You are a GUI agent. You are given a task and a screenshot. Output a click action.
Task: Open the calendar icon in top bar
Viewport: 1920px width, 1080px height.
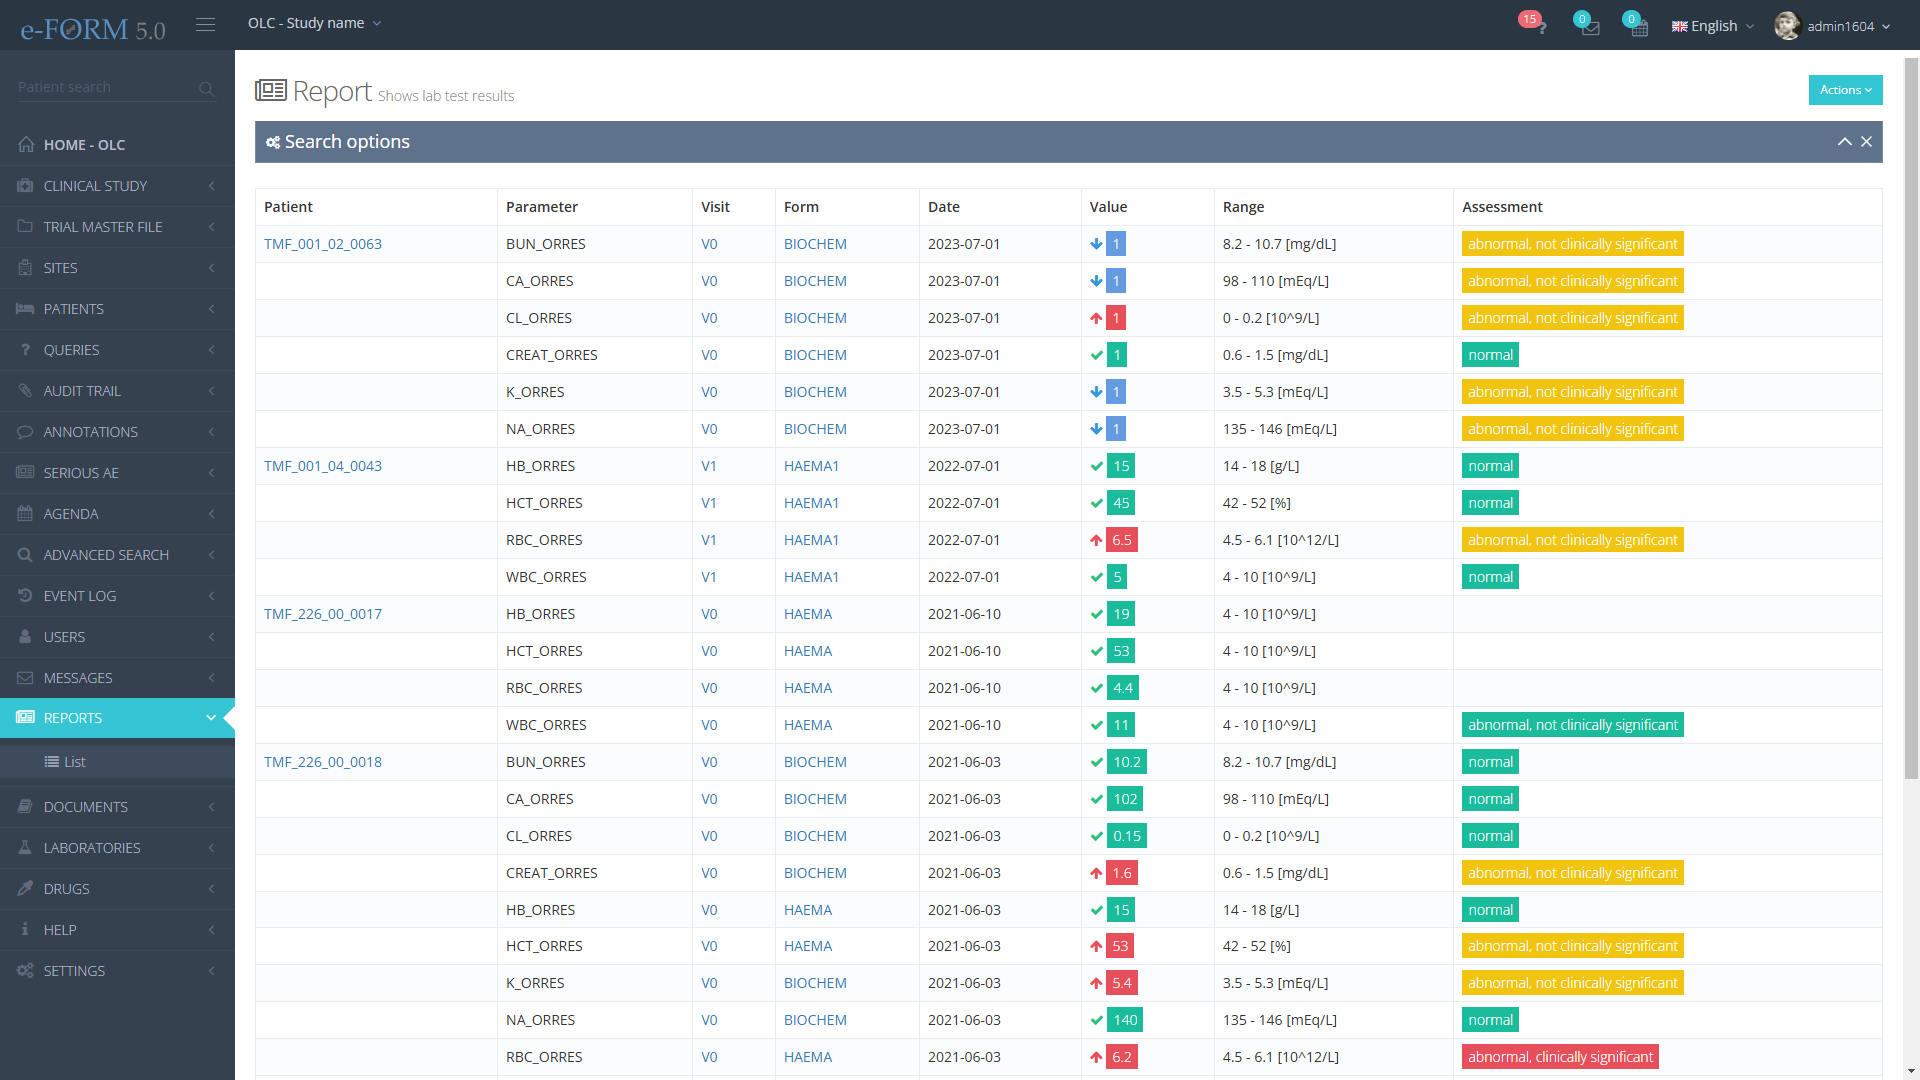pos(1638,27)
